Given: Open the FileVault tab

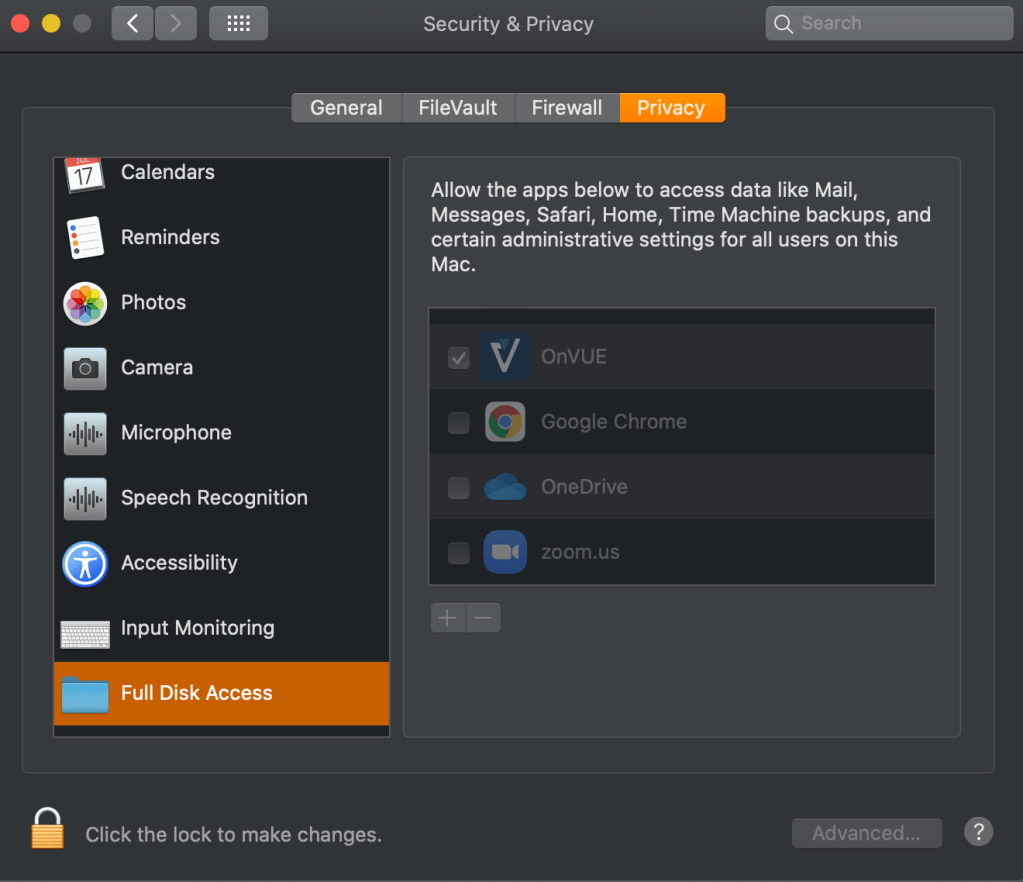Looking at the screenshot, I should click(x=458, y=108).
